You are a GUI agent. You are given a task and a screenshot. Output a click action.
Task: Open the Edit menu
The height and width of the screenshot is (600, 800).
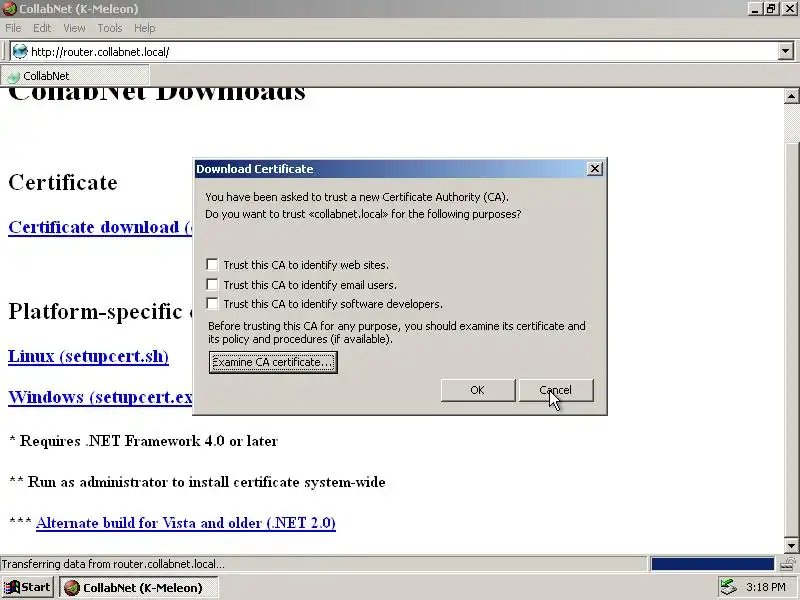pyautogui.click(x=42, y=28)
